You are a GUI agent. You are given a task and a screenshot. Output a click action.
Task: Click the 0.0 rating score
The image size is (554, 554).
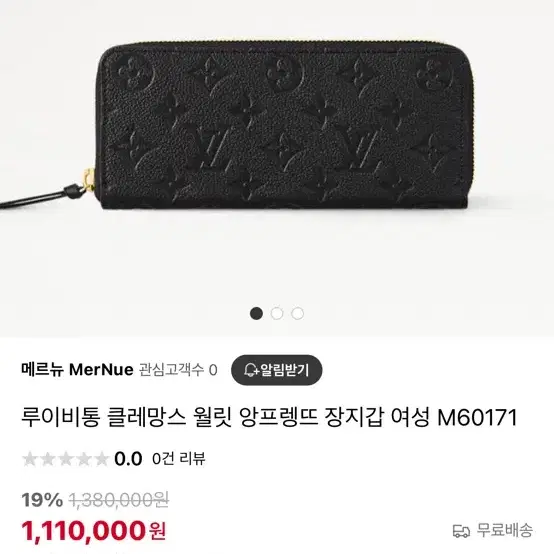click(x=128, y=459)
